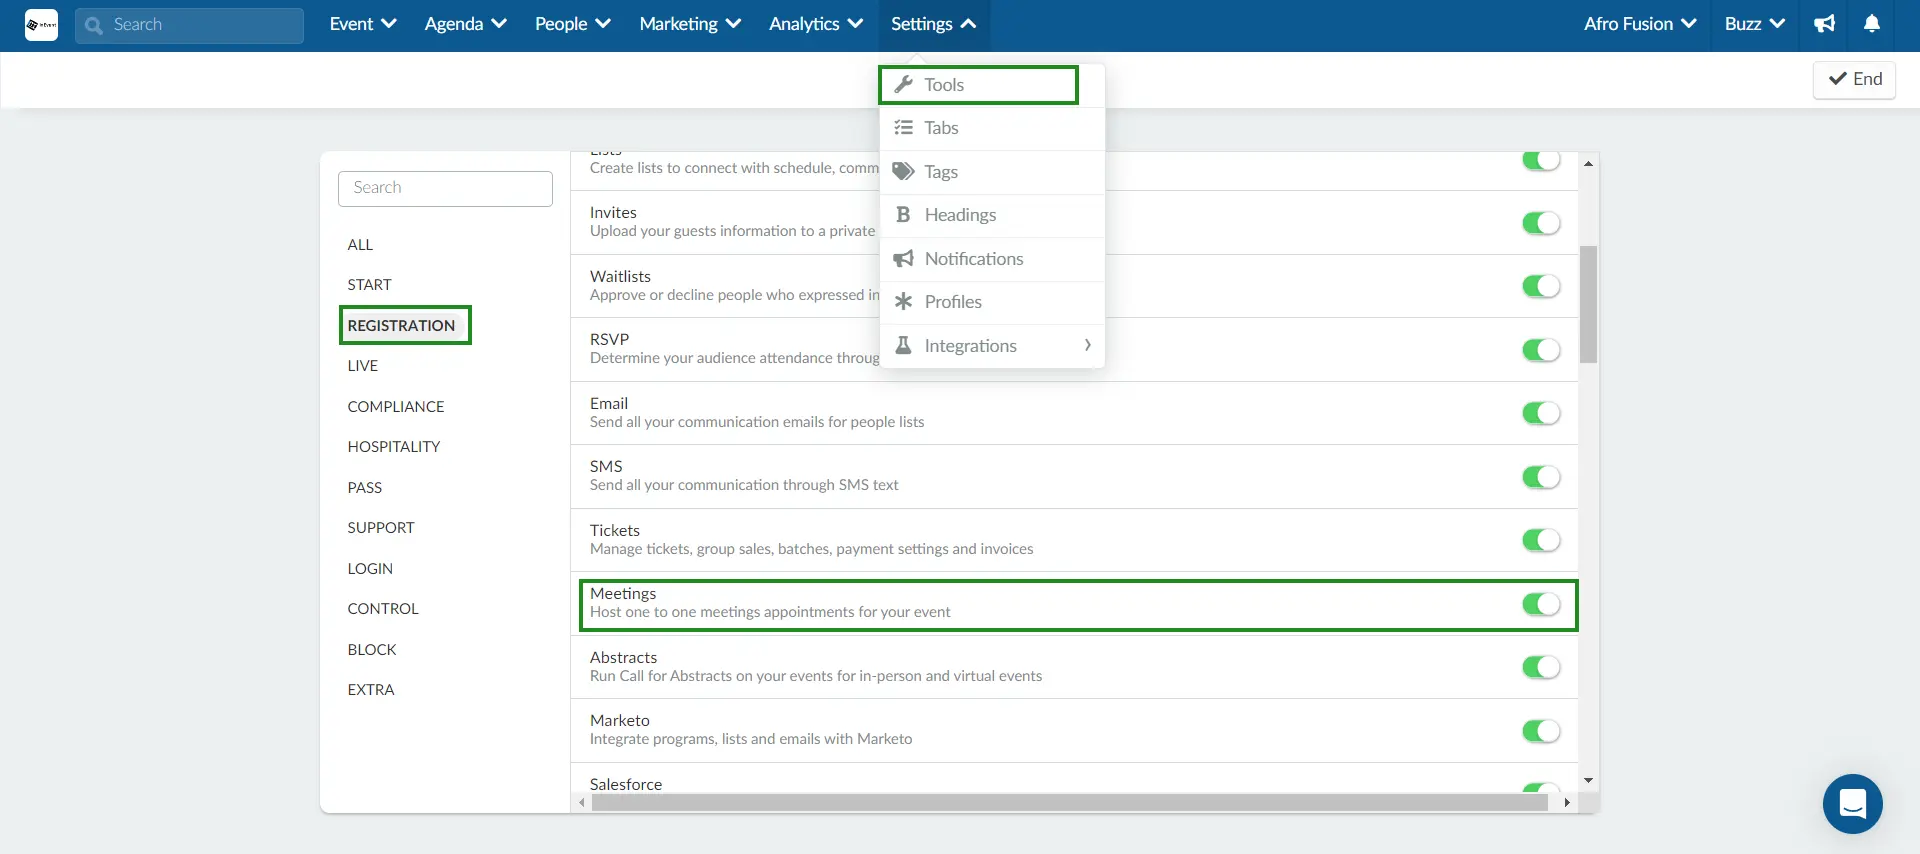Select the EXTRA category filter

371,690
